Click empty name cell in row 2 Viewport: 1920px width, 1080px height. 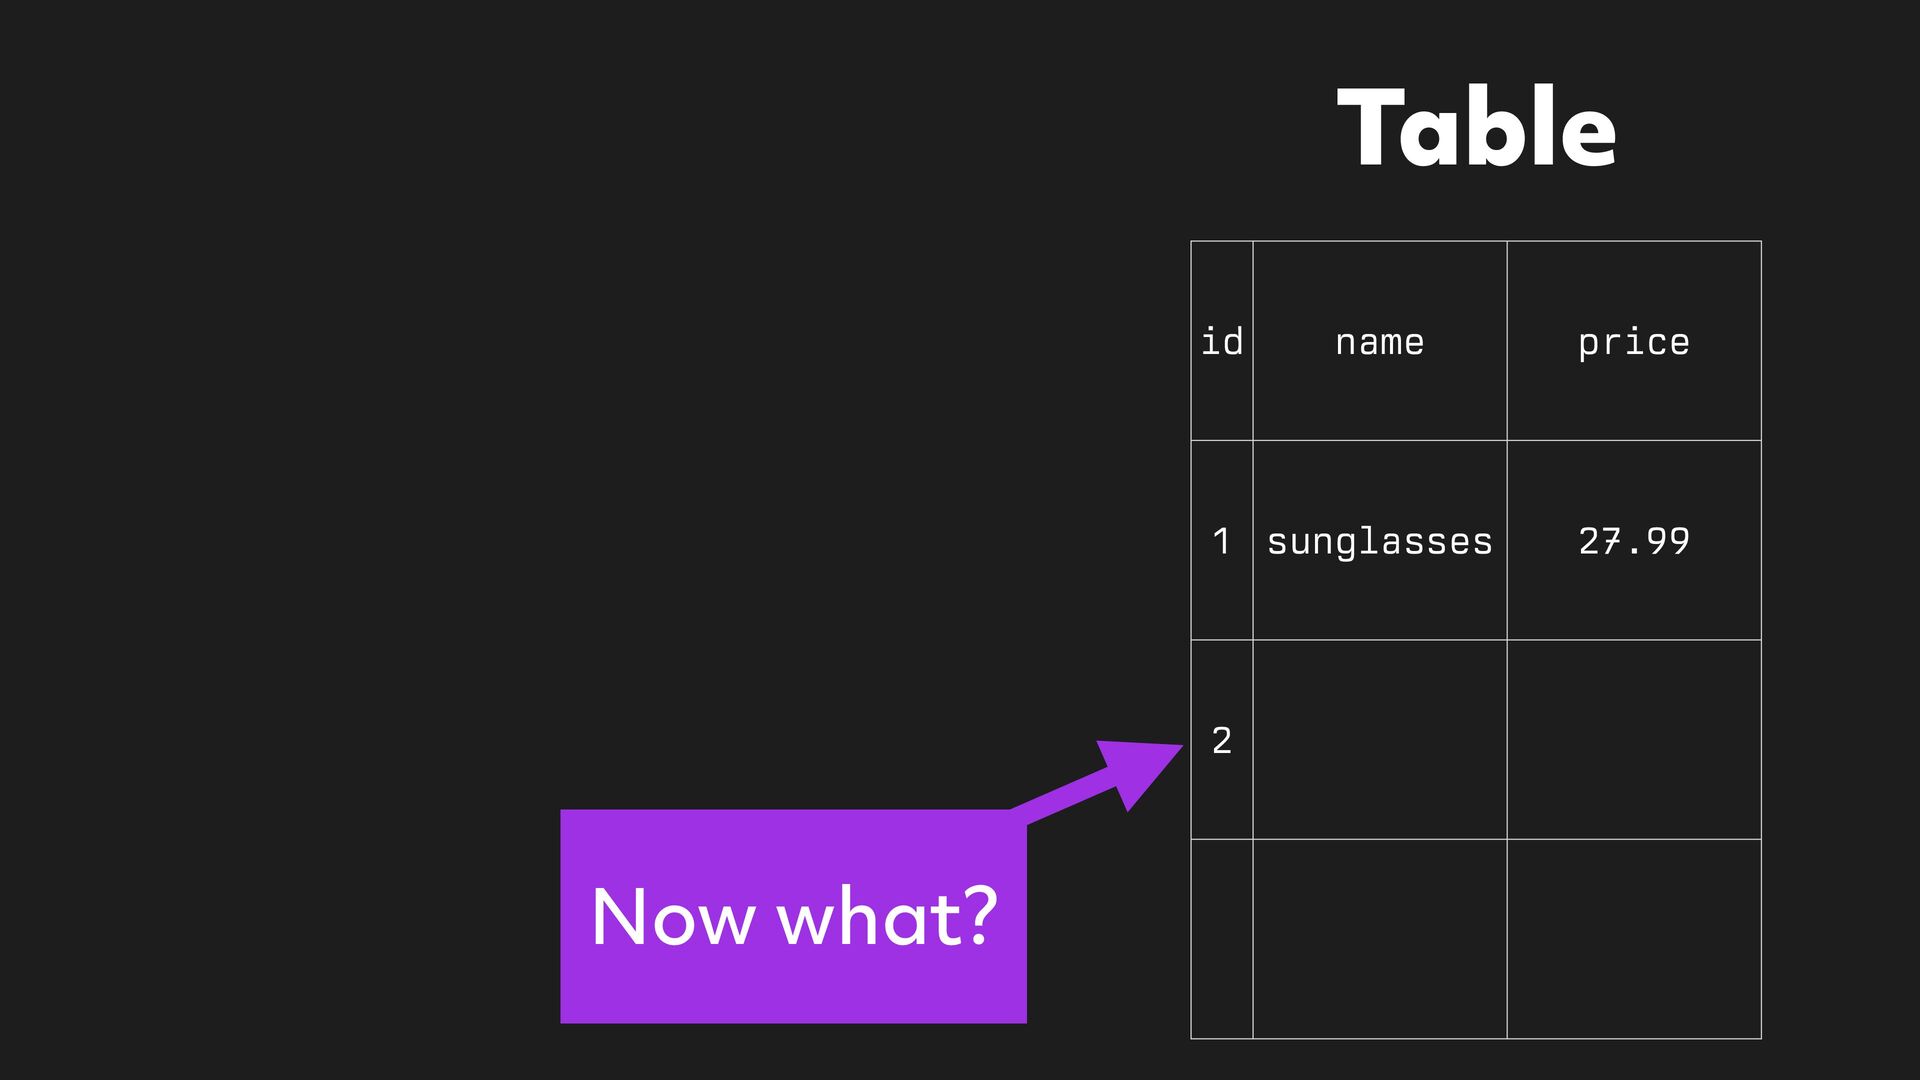1379,740
